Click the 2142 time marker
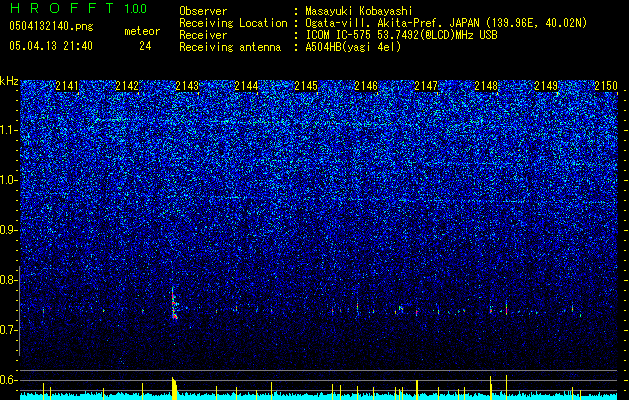This screenshot has width=629, height=400. coord(127,85)
